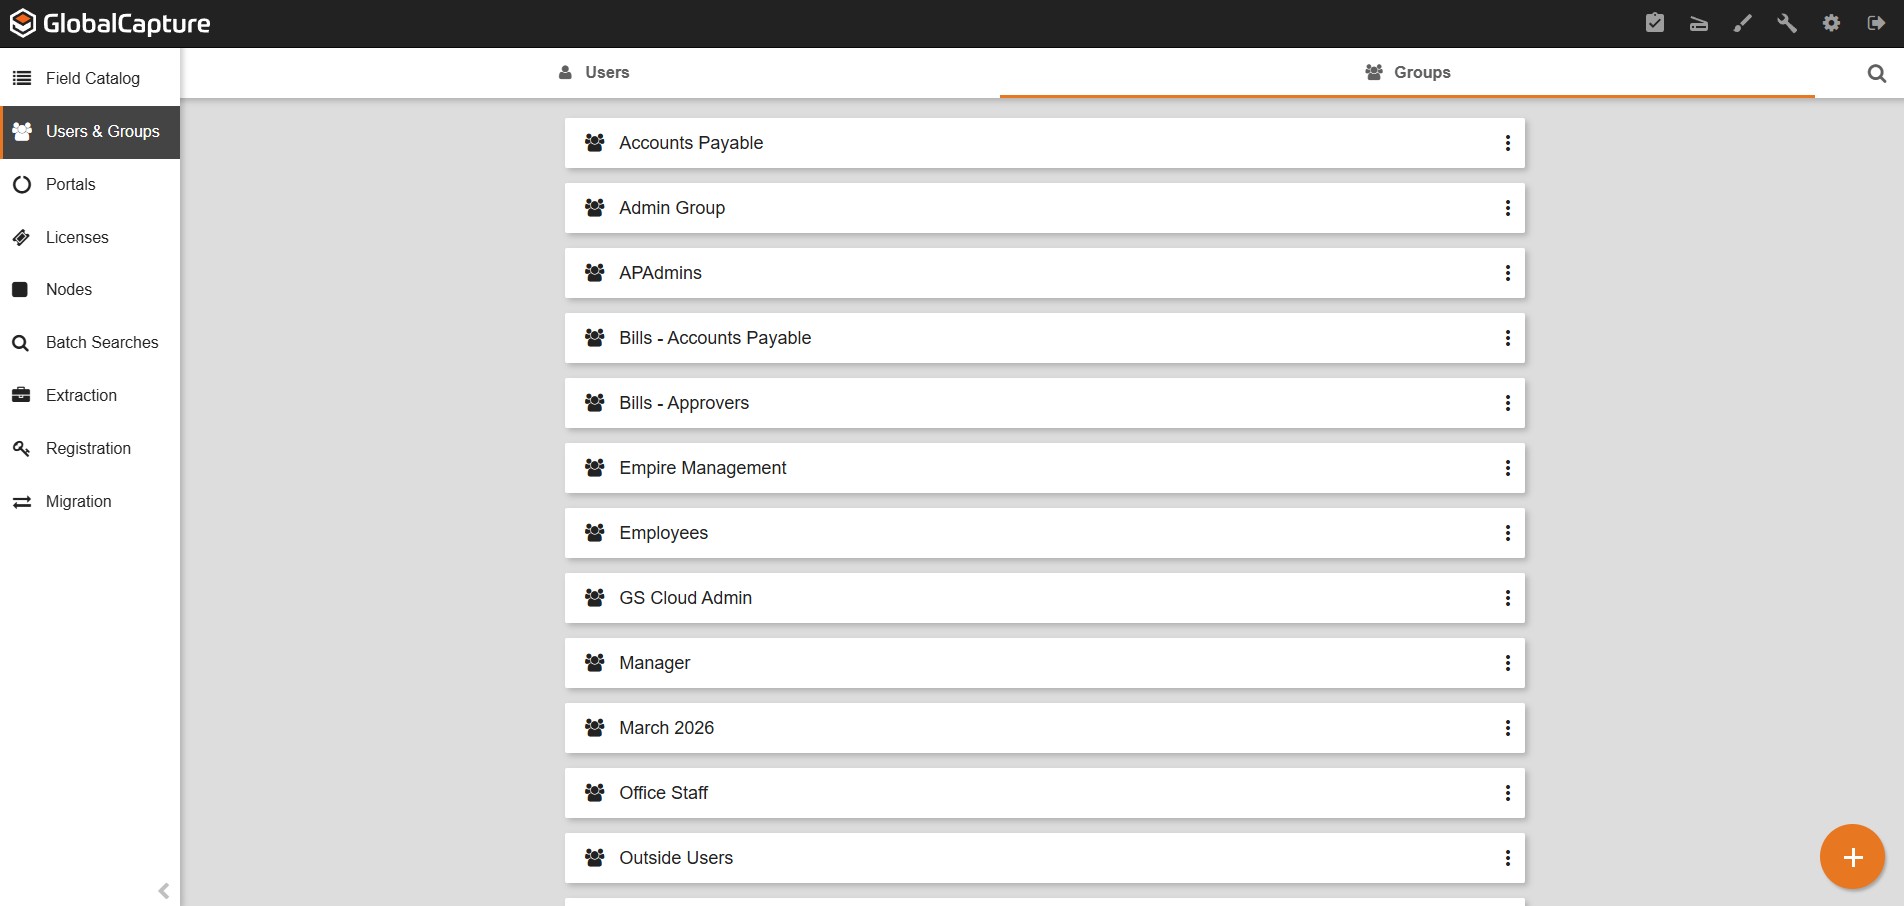
Task: Click group icon beside Outside Users
Action: [594, 858]
